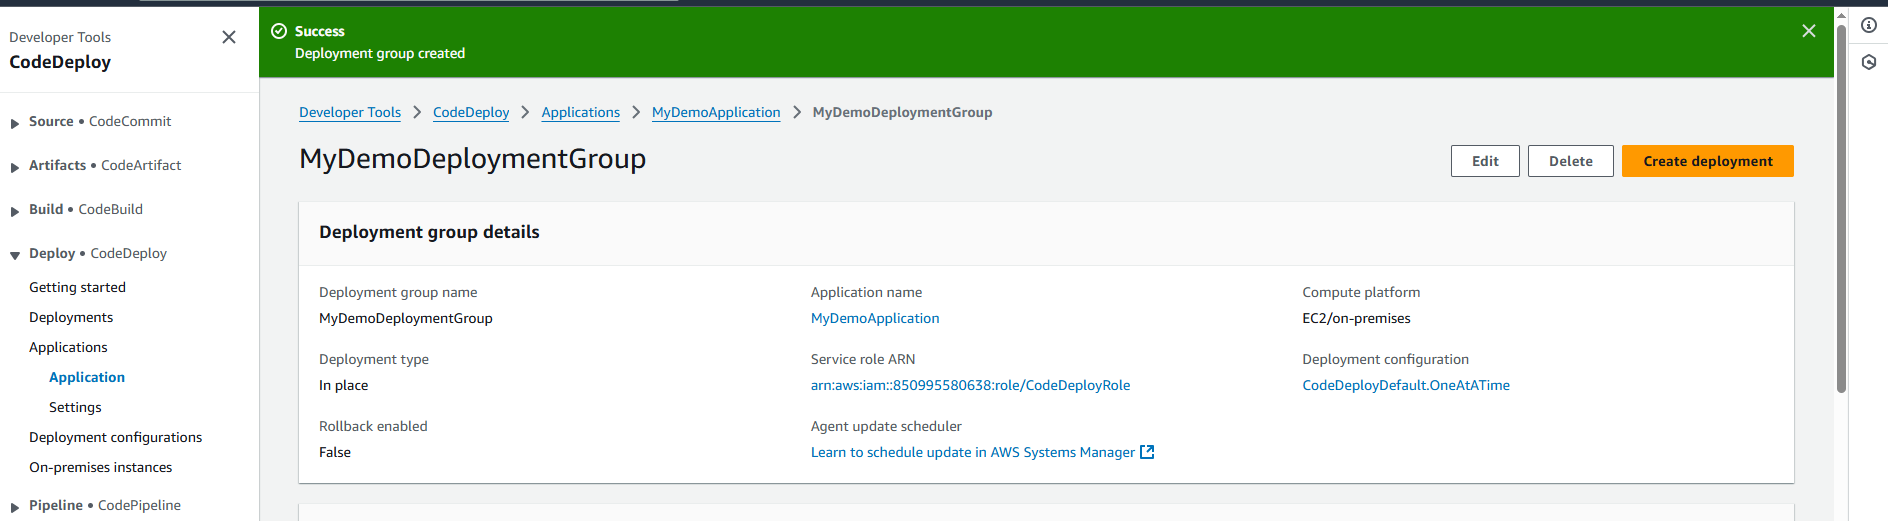
Task: Open Settings under Applications
Action: 75,407
